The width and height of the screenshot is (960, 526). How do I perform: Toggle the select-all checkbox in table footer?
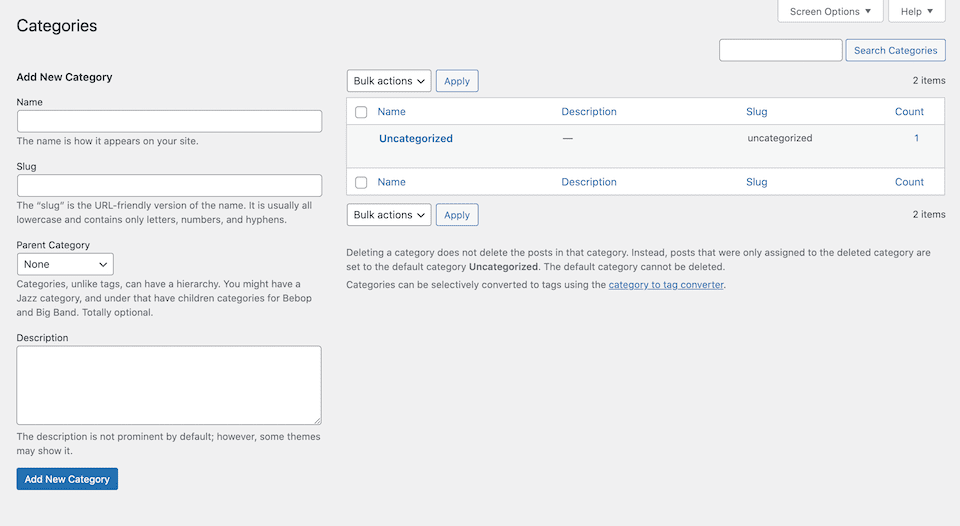point(361,182)
